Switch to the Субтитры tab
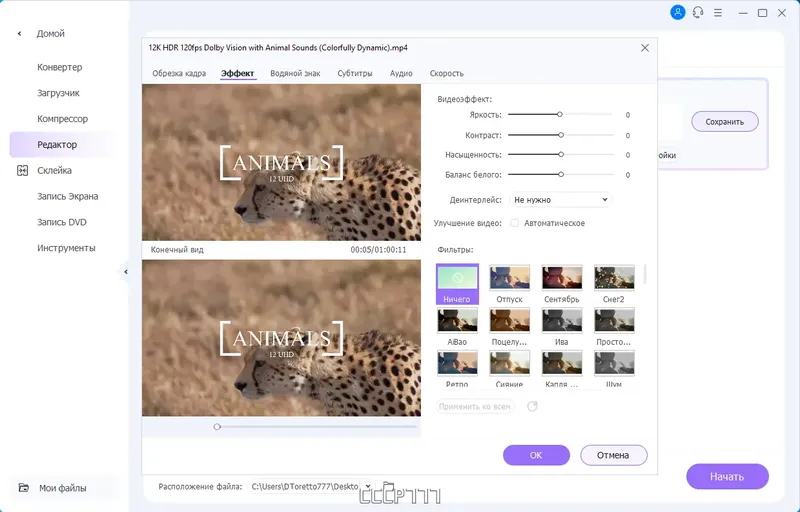Screen dimensions: 800x512 (x=355, y=73)
